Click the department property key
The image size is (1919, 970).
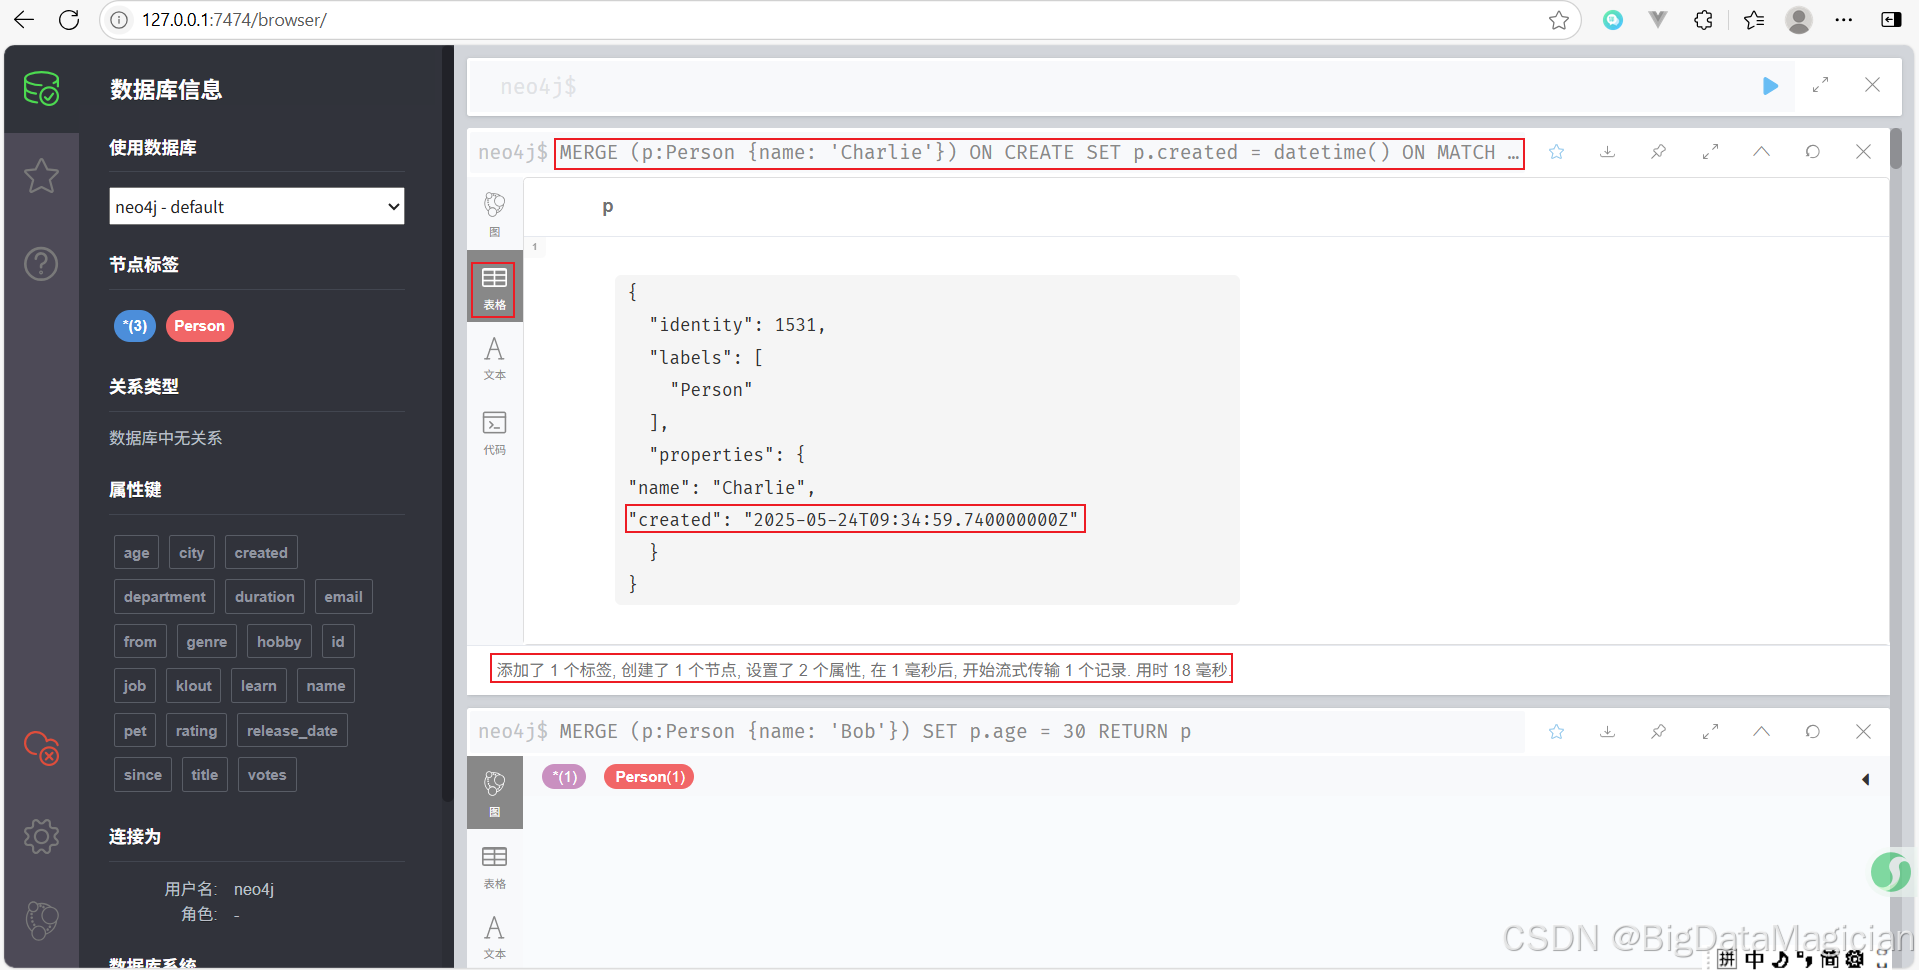165,597
